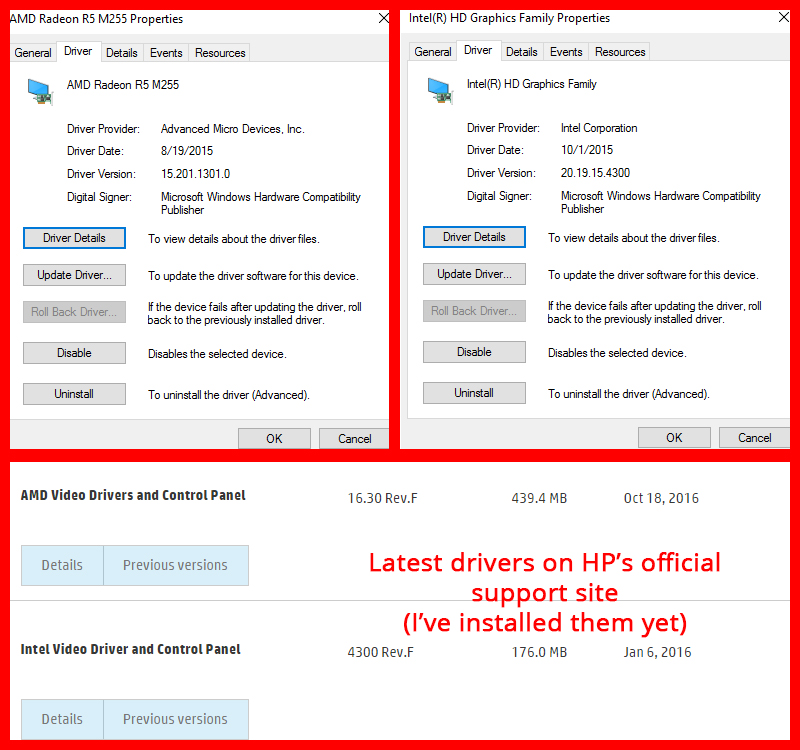View Previous versions of Intel Video Driver
800x750 pixels.
click(176, 719)
